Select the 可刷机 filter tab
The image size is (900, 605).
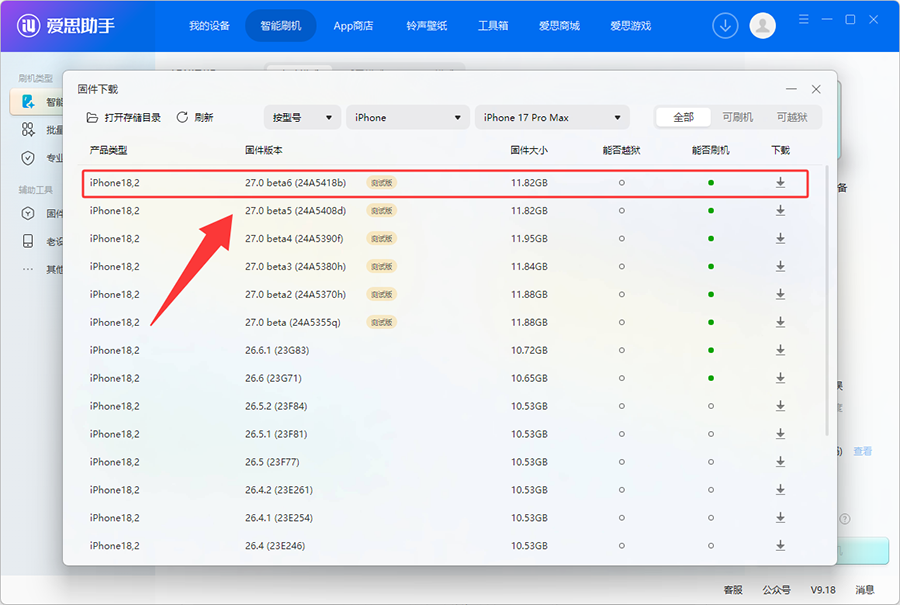tap(738, 118)
